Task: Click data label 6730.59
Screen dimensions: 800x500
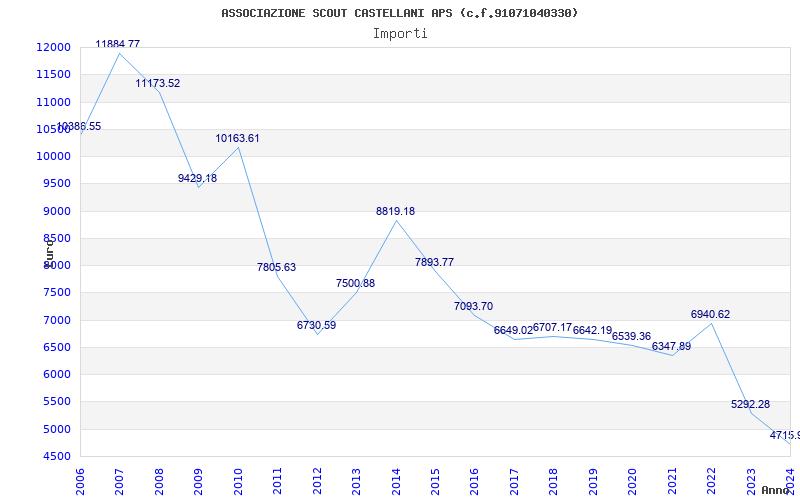Action: coord(316,326)
